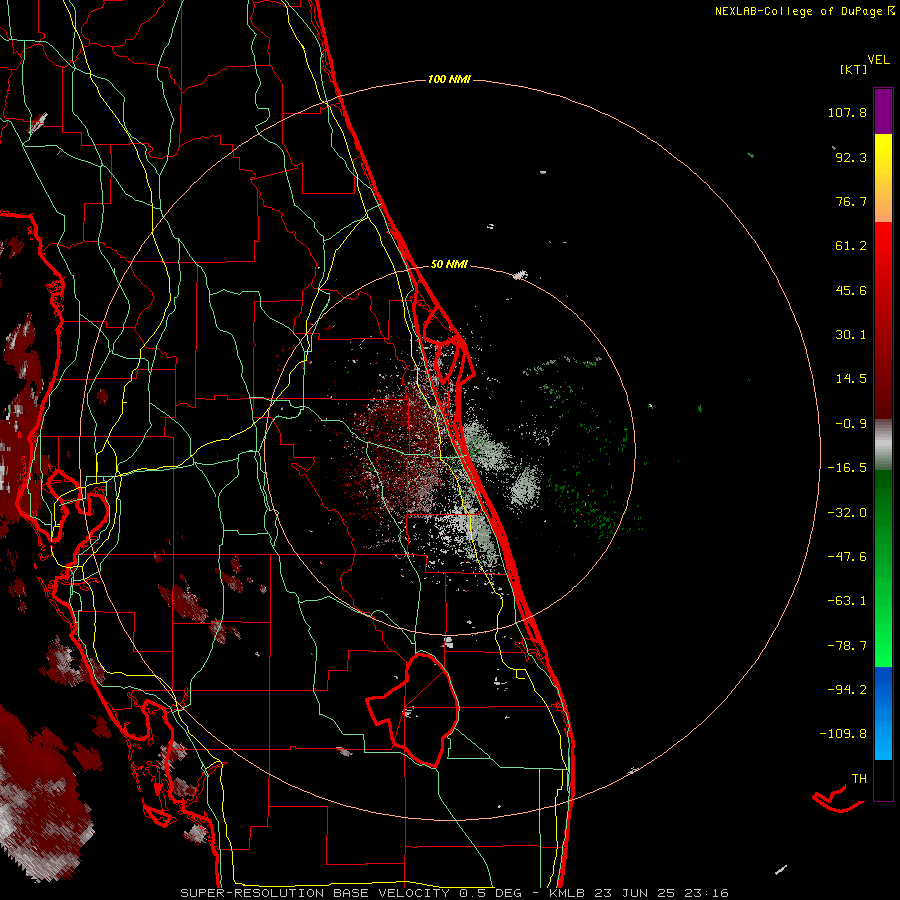Select the -16.5 legend value
This screenshot has width=900, height=900.
(x=847, y=468)
